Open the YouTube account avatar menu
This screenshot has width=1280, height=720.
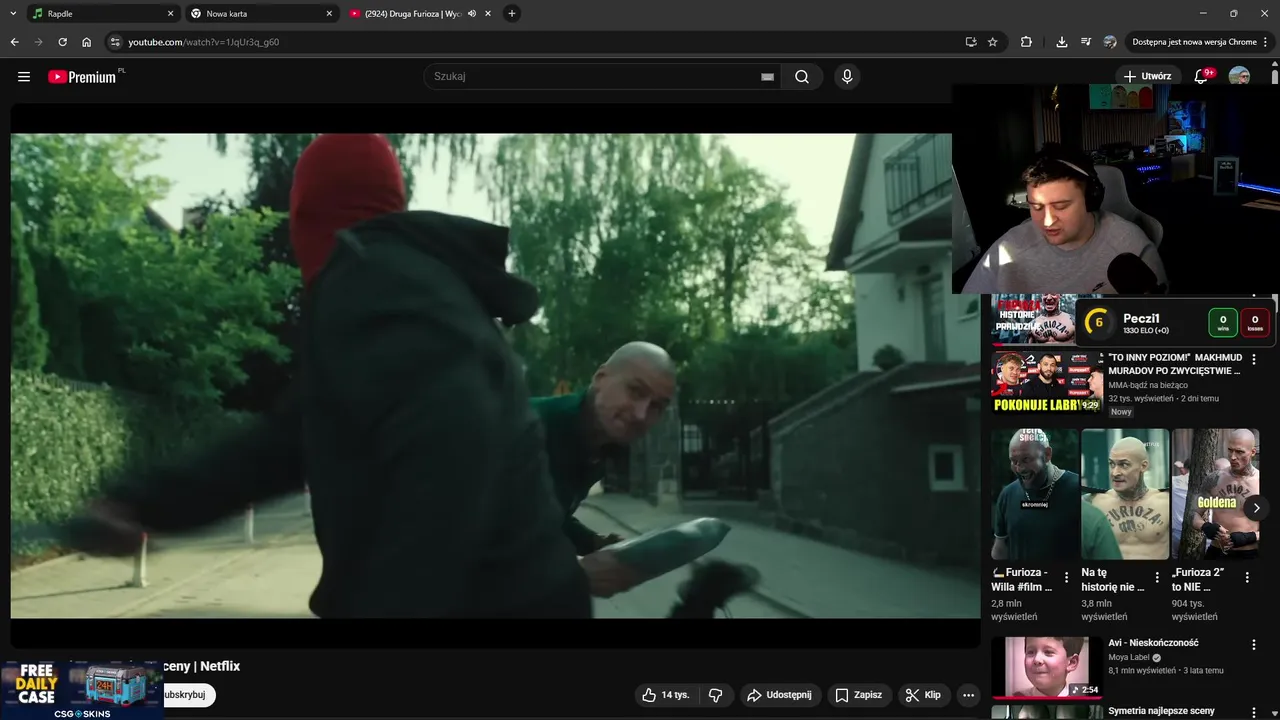coord(1239,77)
